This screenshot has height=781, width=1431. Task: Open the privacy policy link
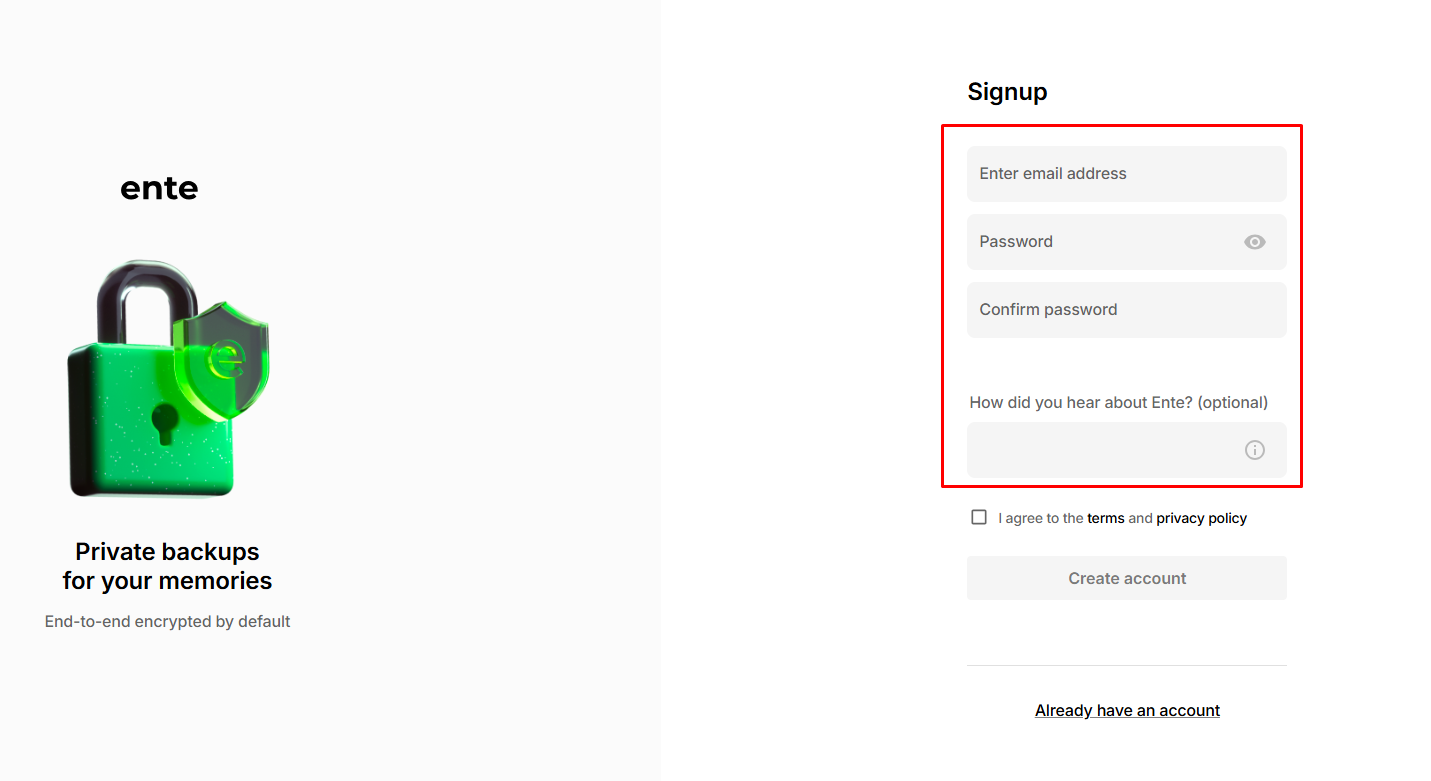(1201, 517)
